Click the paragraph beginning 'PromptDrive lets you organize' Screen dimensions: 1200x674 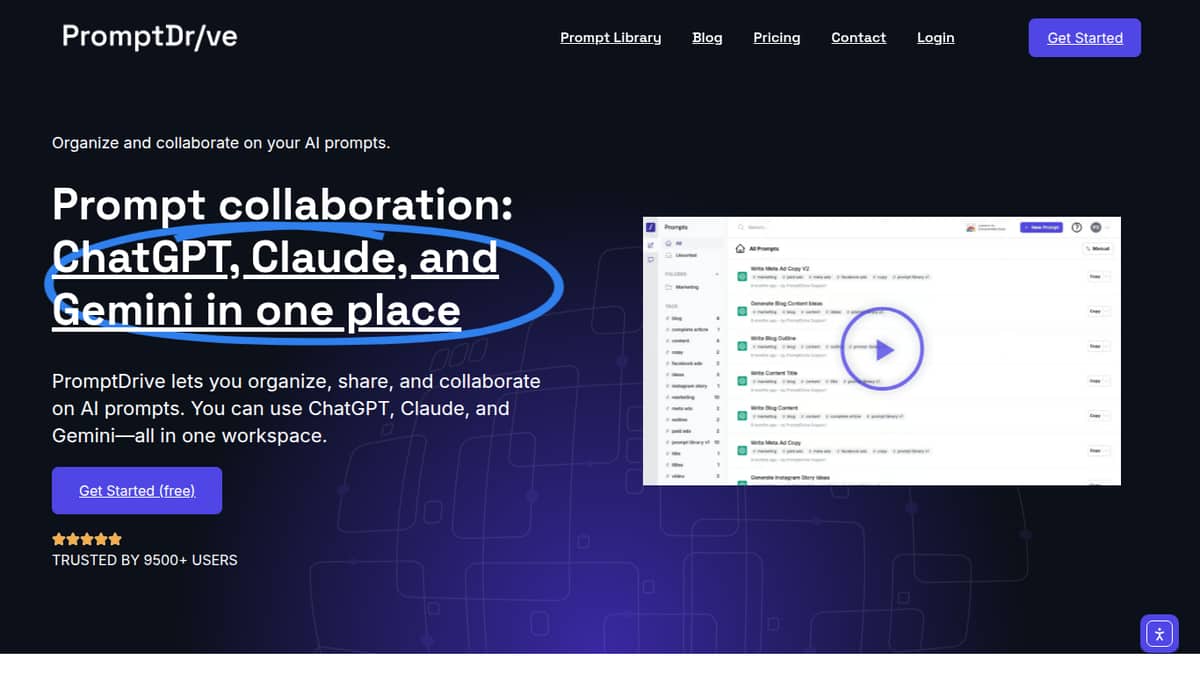click(x=296, y=409)
